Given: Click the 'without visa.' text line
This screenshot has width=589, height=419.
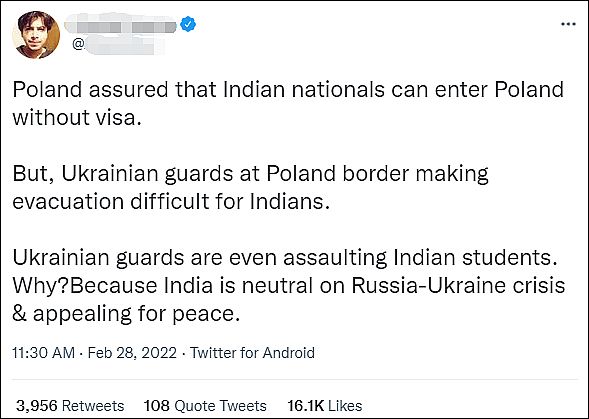Looking at the screenshot, I should [77, 117].
